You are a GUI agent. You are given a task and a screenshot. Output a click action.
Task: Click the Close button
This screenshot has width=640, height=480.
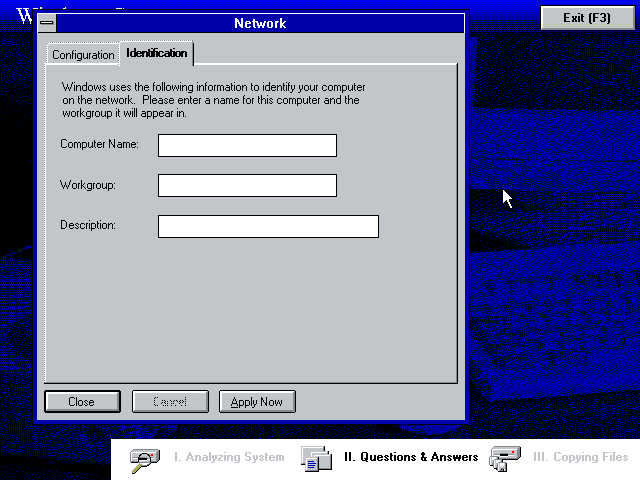[82, 402]
